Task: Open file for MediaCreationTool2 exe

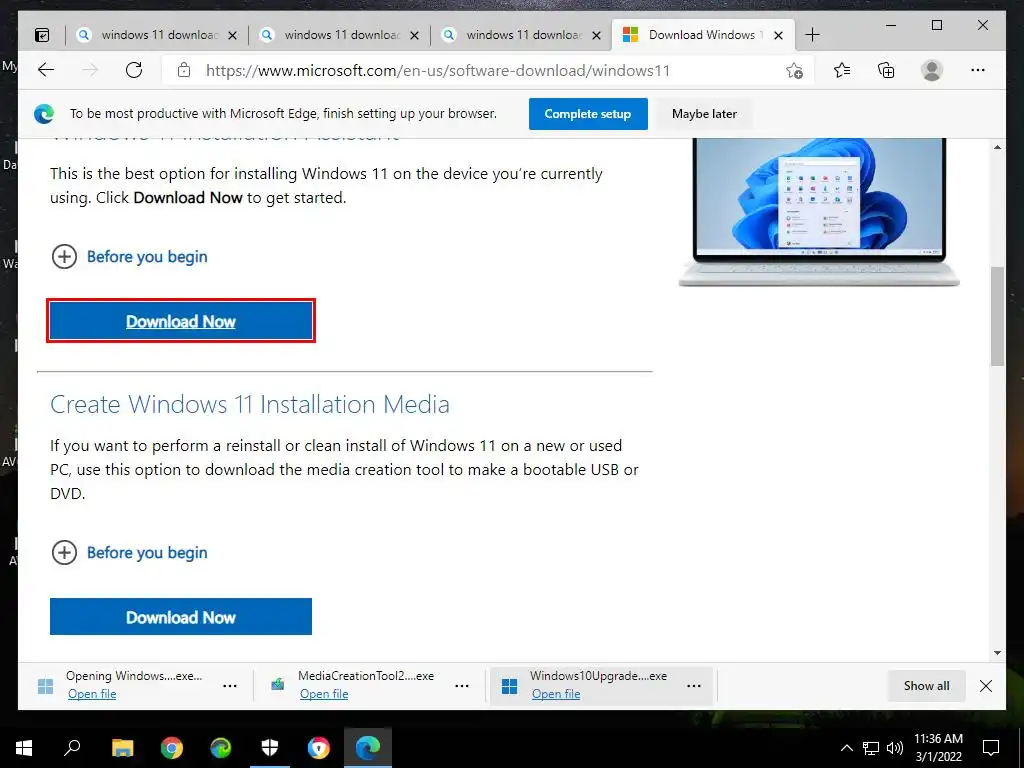Action: (x=324, y=694)
